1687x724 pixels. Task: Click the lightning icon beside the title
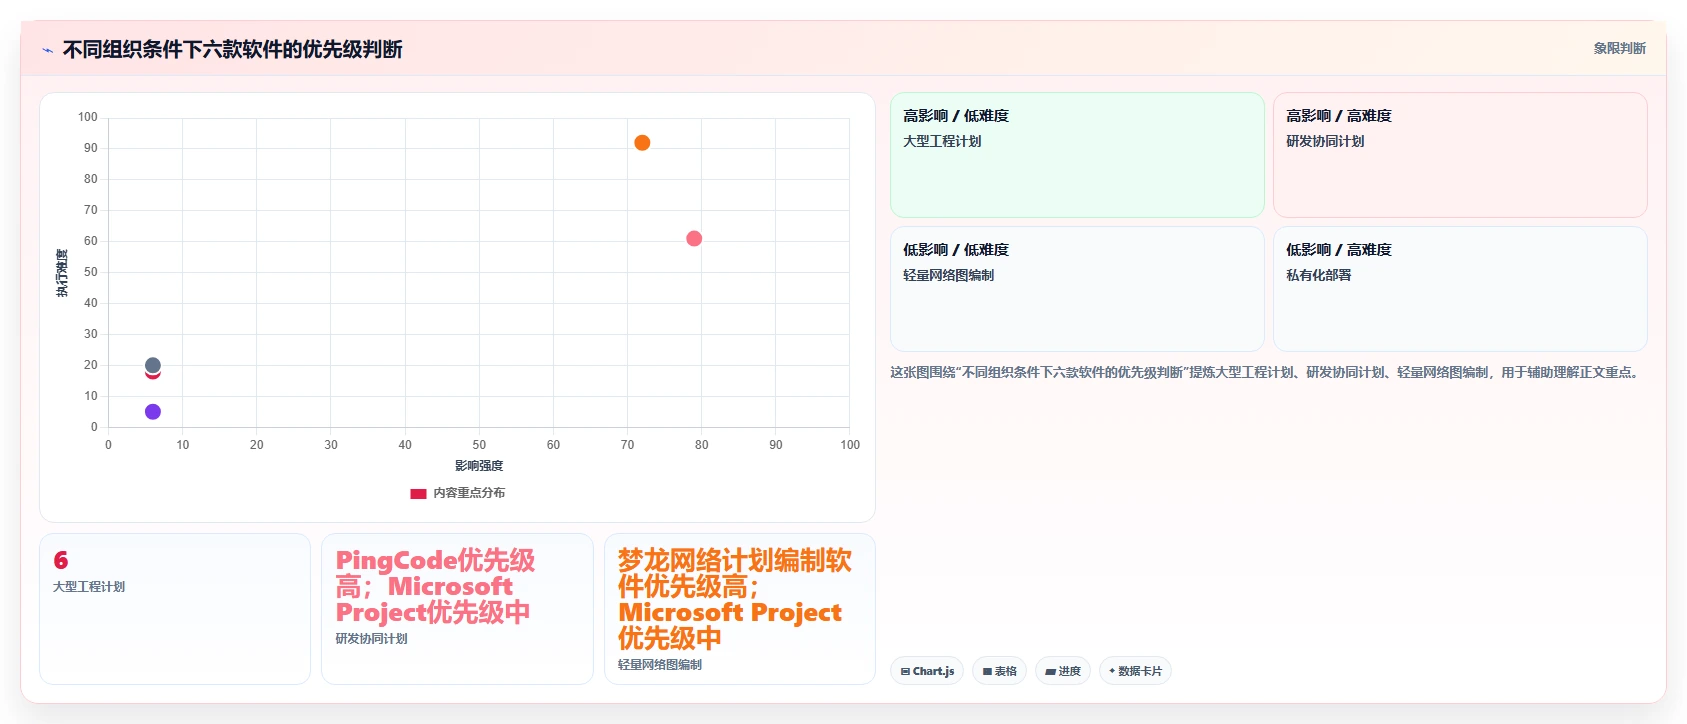47,50
